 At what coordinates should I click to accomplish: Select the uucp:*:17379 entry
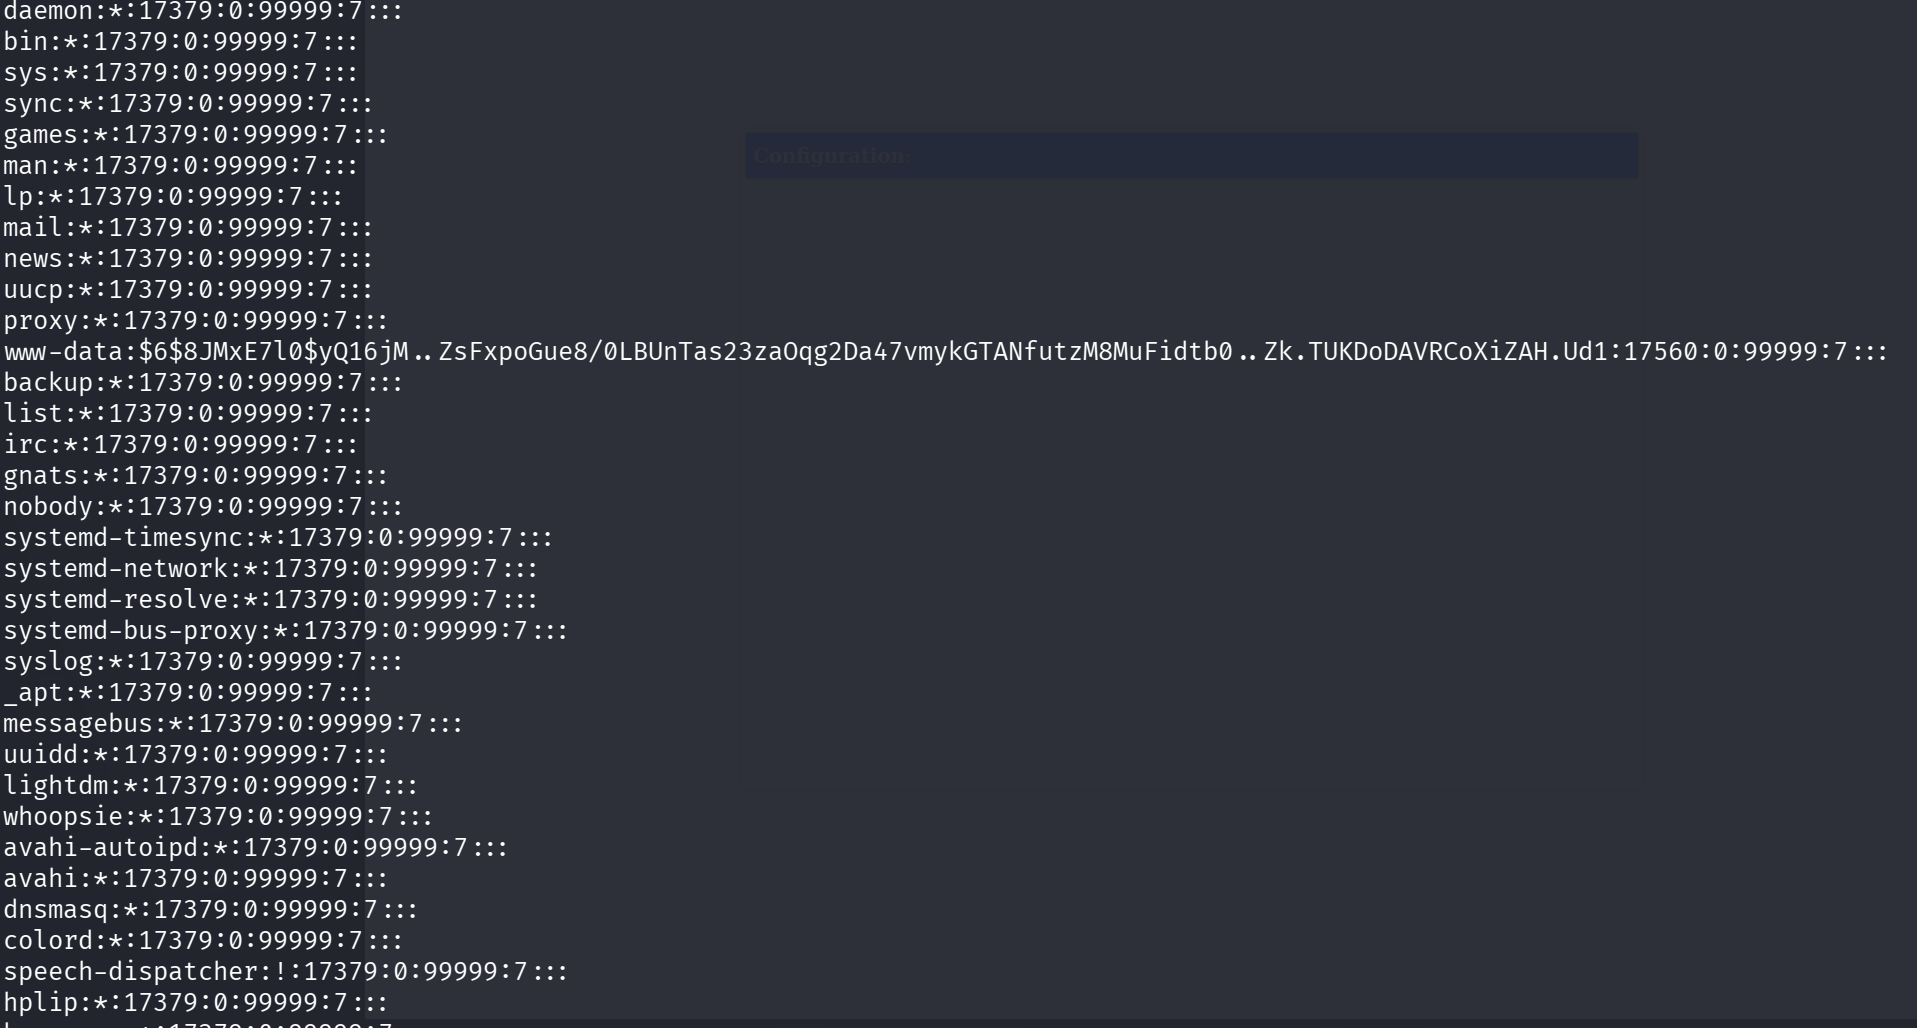click(x=188, y=290)
